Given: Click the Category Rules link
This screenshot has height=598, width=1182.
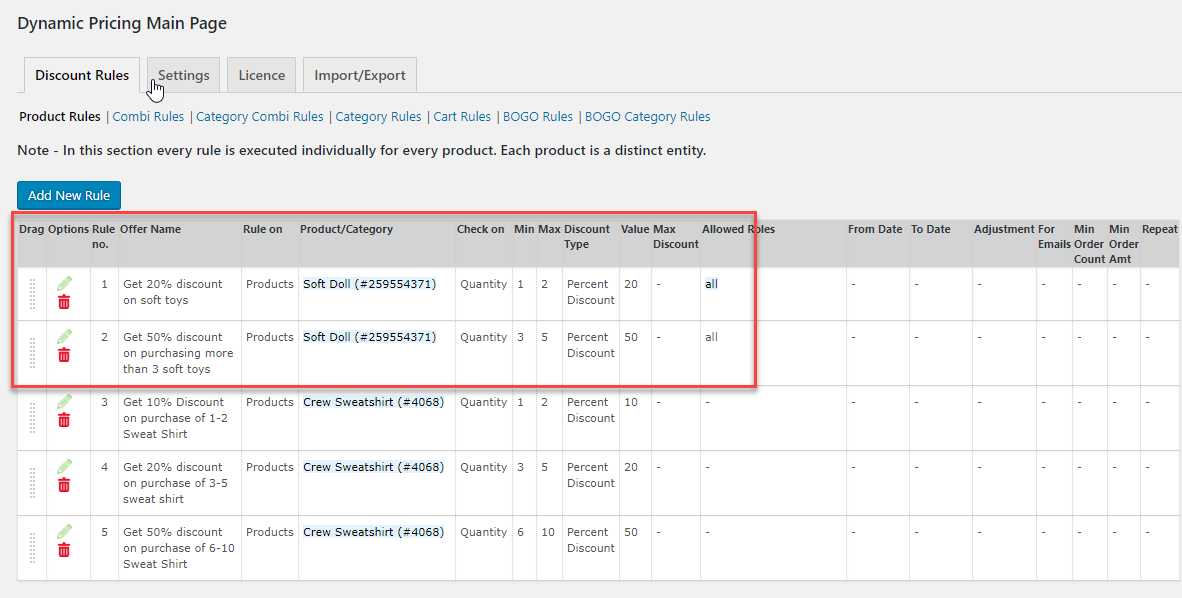Looking at the screenshot, I should pos(378,117).
